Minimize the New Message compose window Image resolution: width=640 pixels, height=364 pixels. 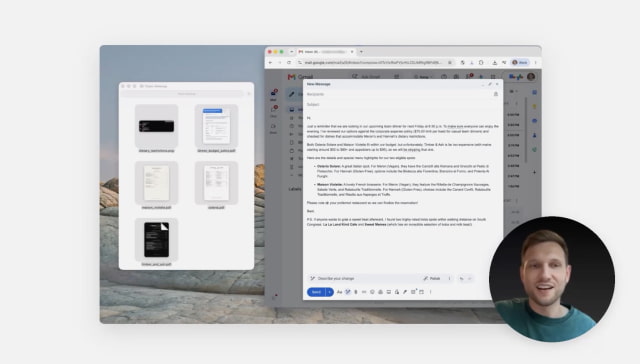[x=483, y=84]
